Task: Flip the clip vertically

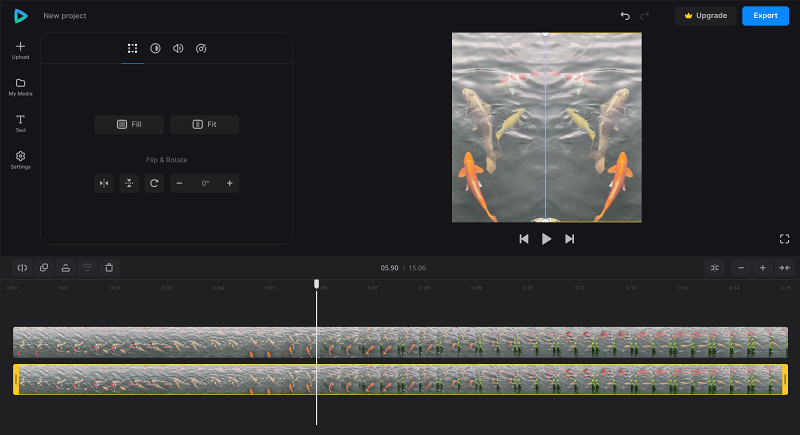Action: pyautogui.click(x=129, y=183)
